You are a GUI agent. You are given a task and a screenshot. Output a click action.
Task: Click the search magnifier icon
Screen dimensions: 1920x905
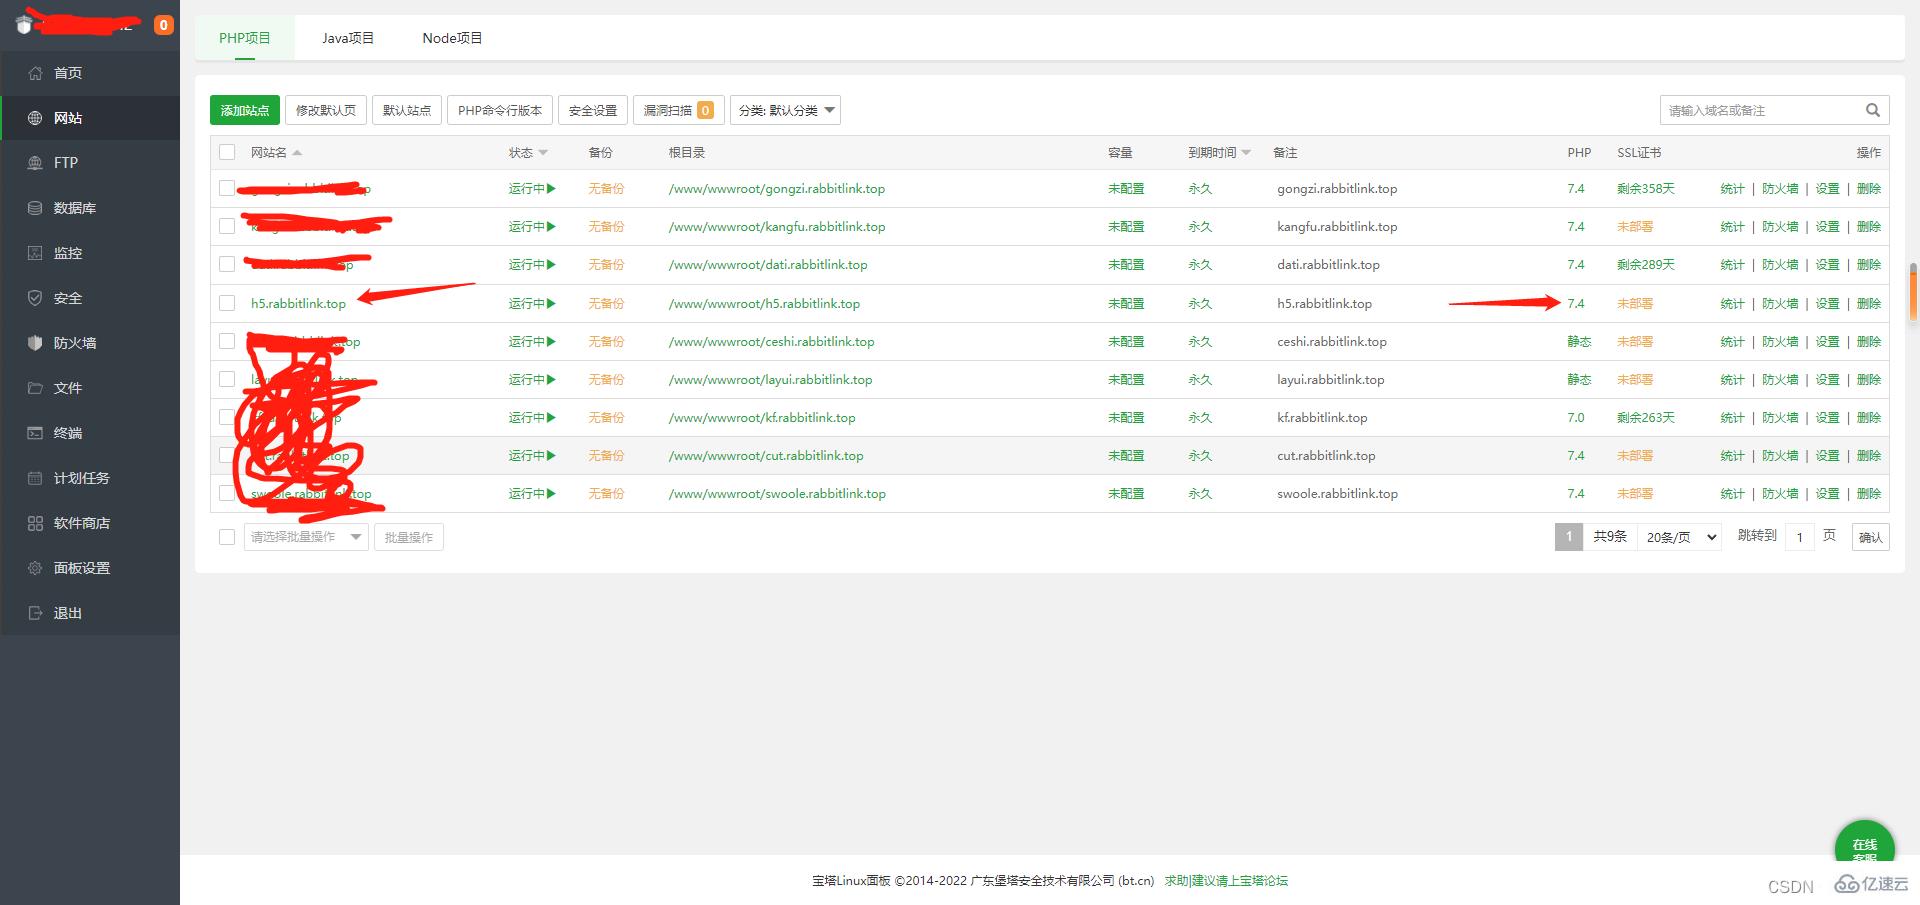coord(1872,110)
